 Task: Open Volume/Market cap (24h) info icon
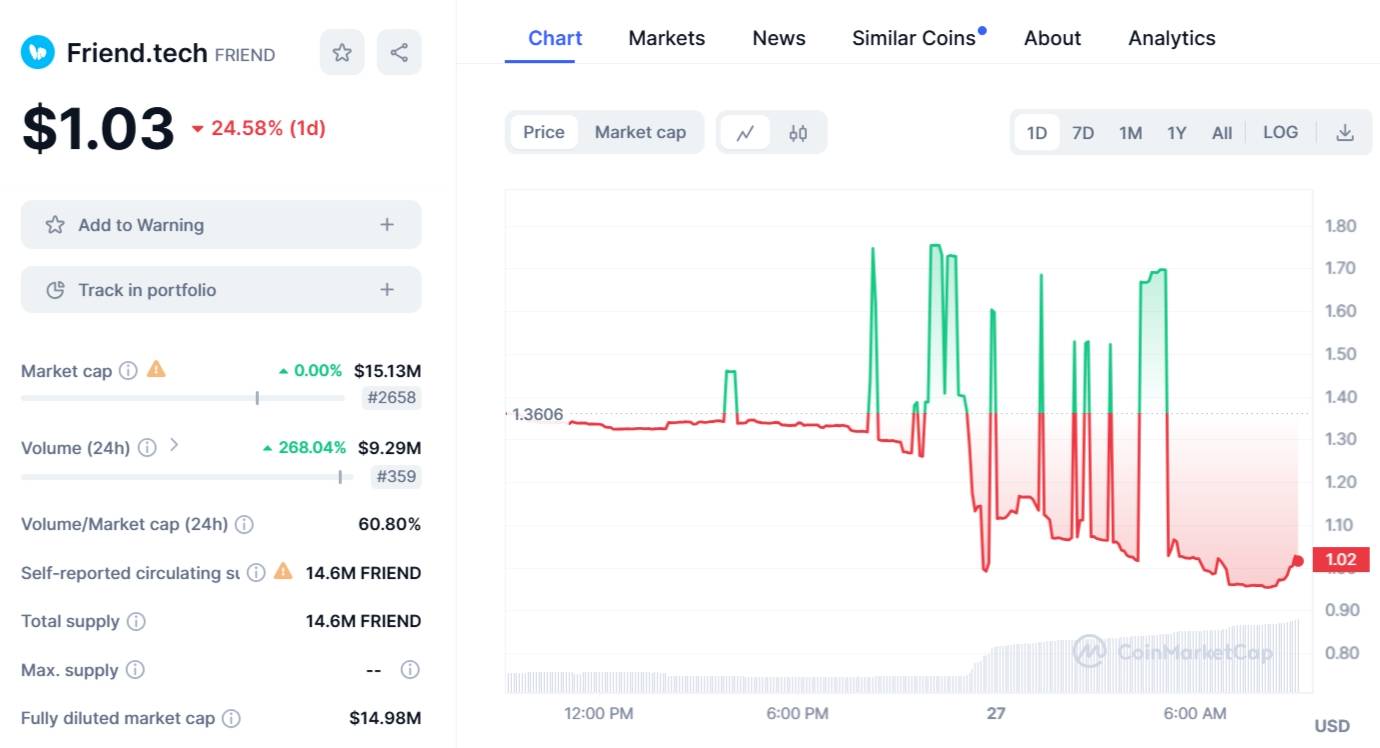click(244, 524)
